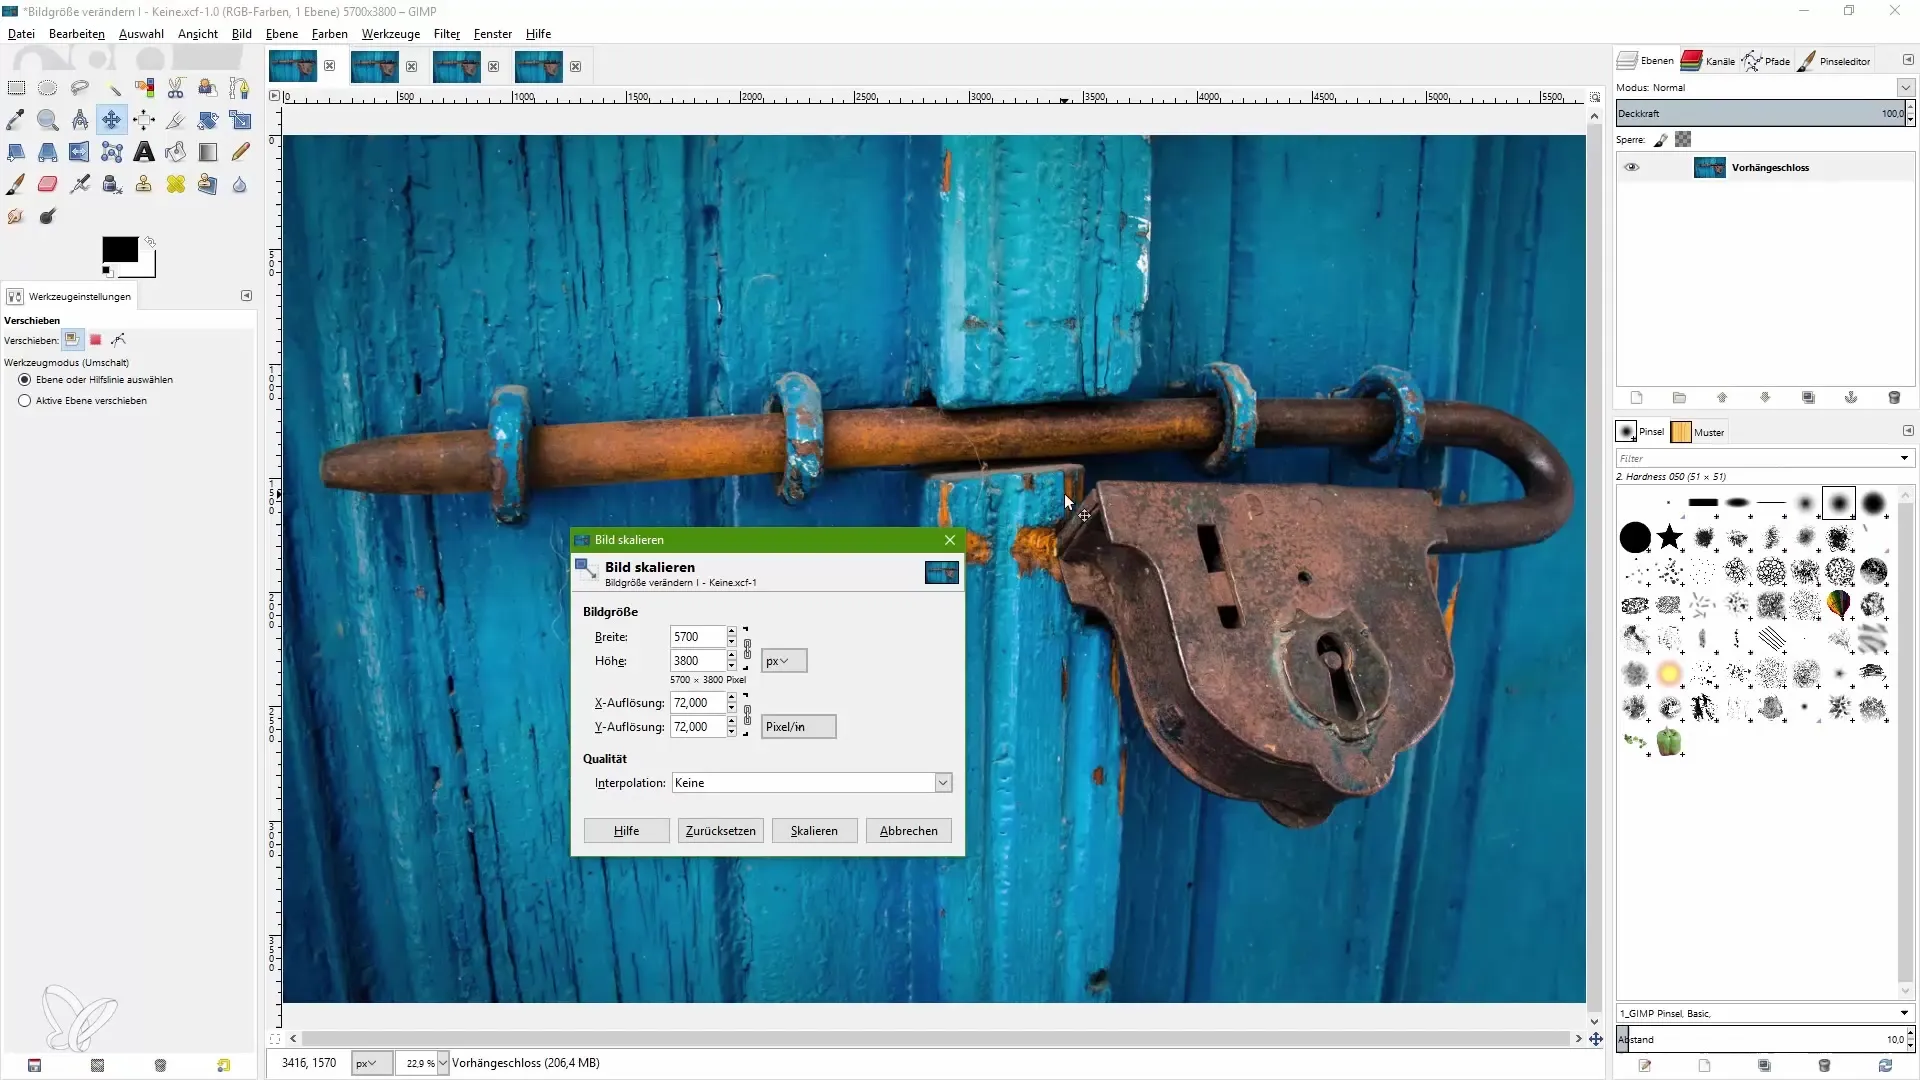
Task: Toggle the resolution chain link
Action: 747,715
